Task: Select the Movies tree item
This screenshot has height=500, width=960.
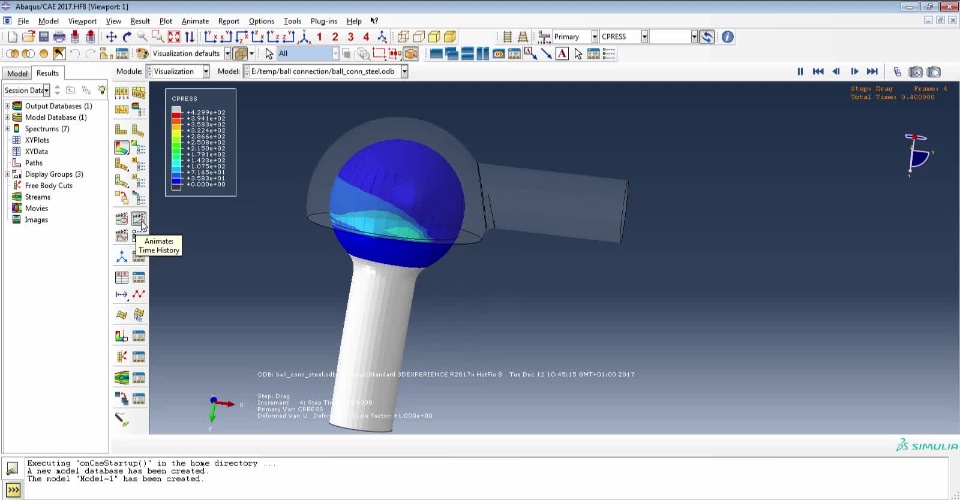Action: [x=36, y=208]
